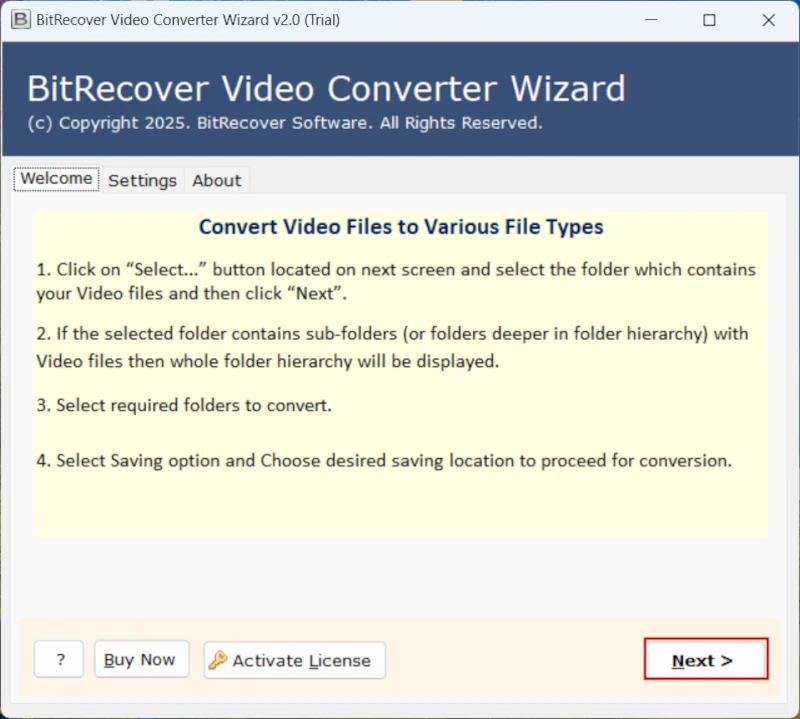Viewport: 800px width, 719px height.
Task: Close the Video Converter Wizard window
Action: [768, 20]
